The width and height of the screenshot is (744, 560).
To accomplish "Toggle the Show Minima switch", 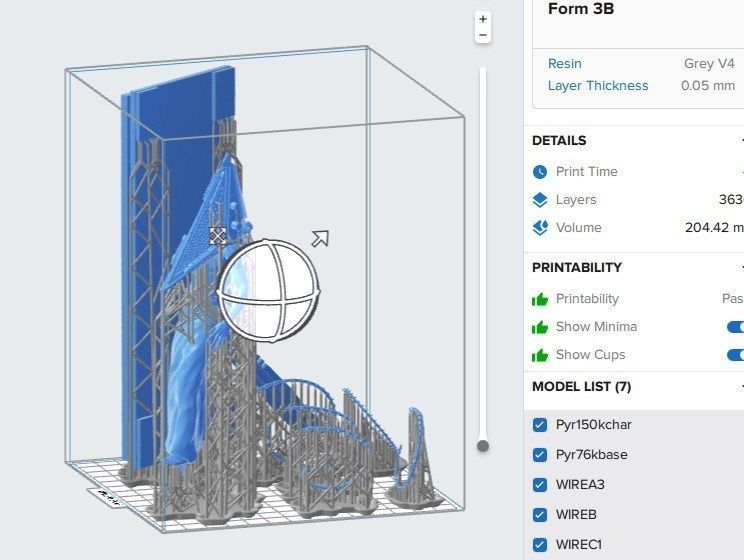I will [x=735, y=327].
